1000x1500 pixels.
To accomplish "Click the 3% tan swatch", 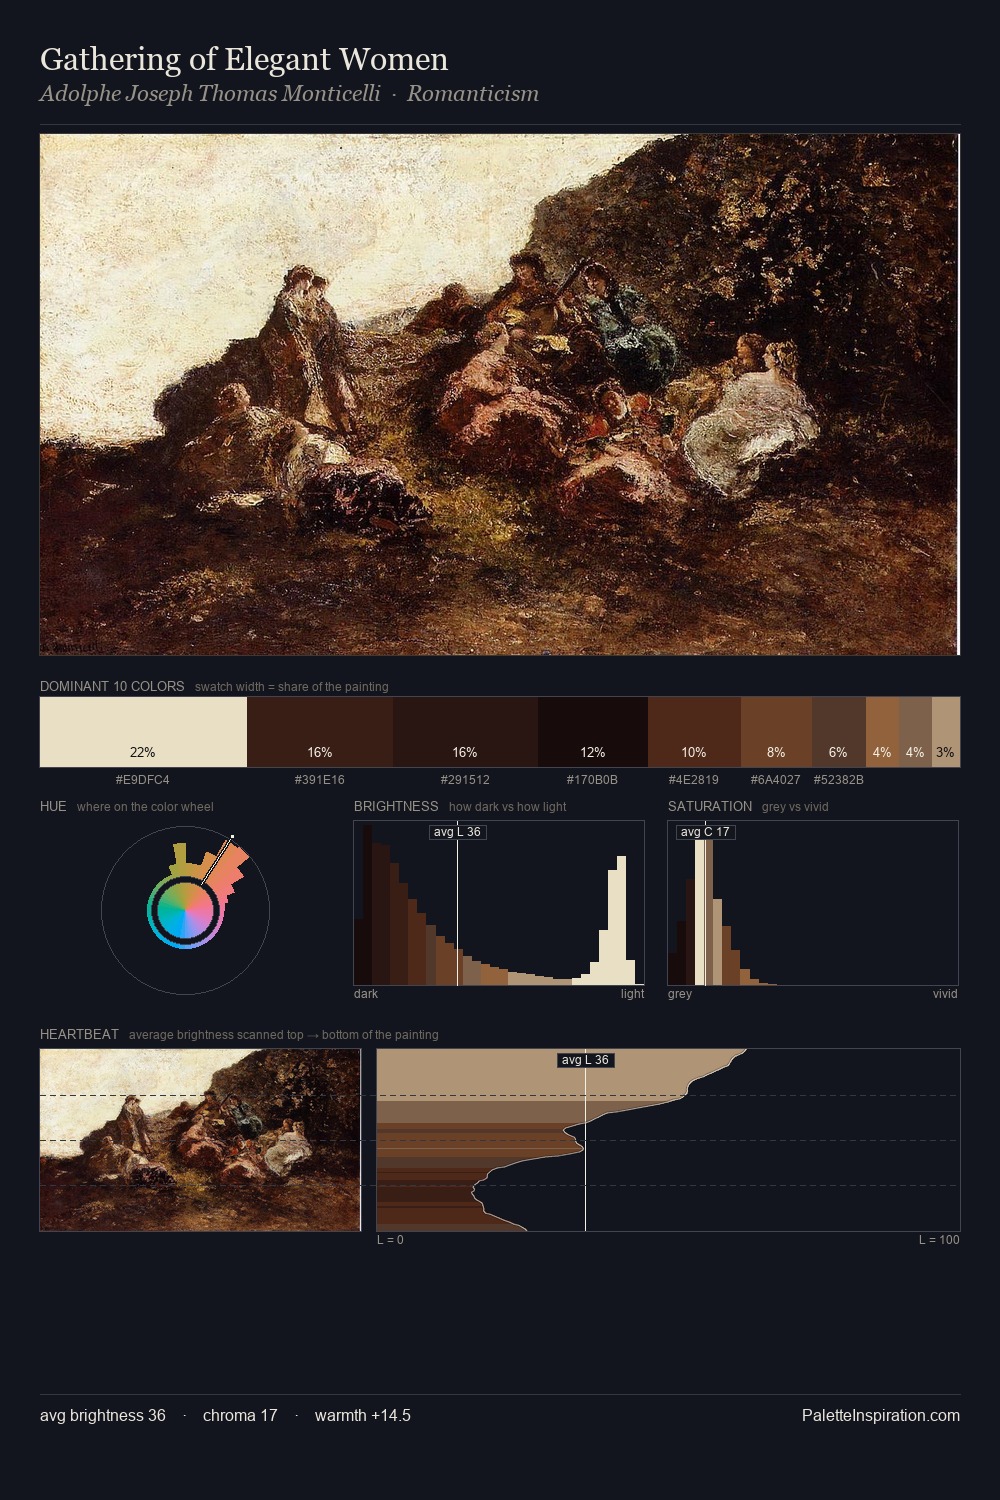I will [x=946, y=732].
